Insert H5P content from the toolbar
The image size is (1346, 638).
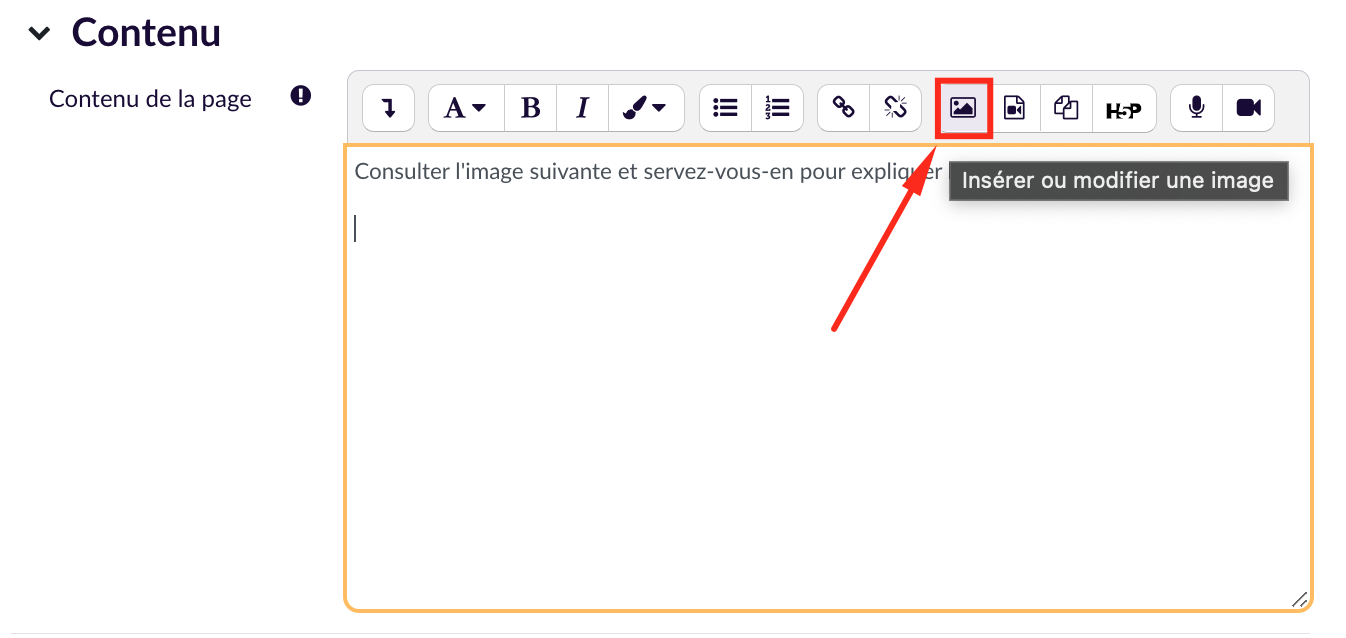pyautogui.click(x=1123, y=109)
